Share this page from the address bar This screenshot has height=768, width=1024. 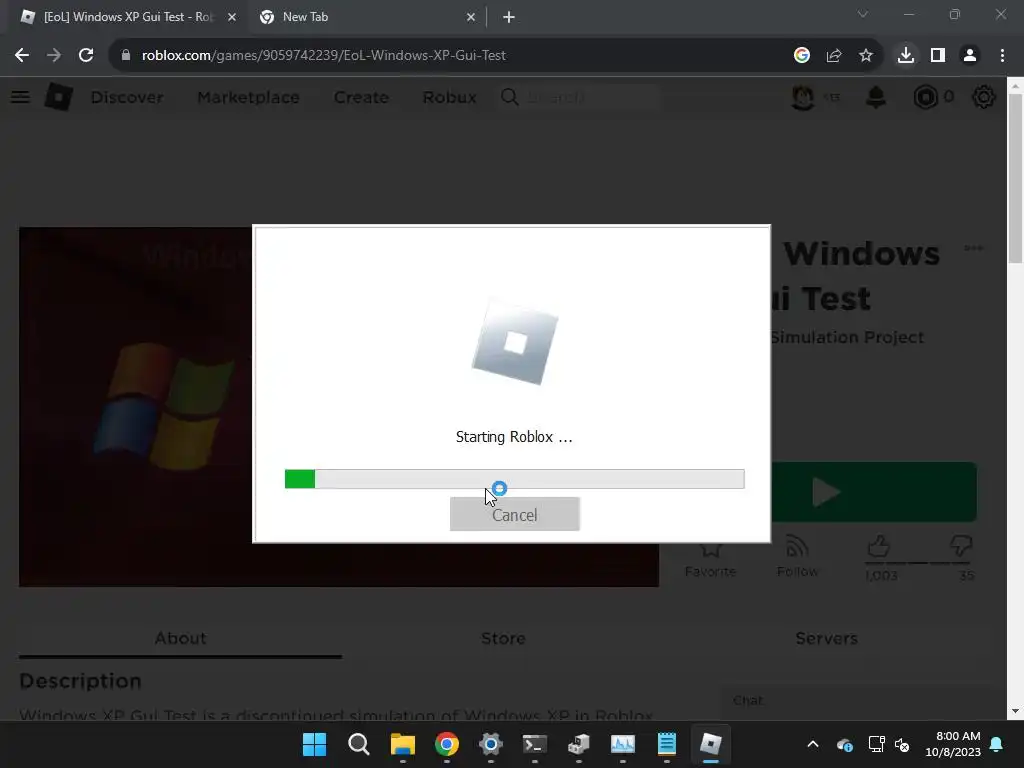tap(834, 56)
